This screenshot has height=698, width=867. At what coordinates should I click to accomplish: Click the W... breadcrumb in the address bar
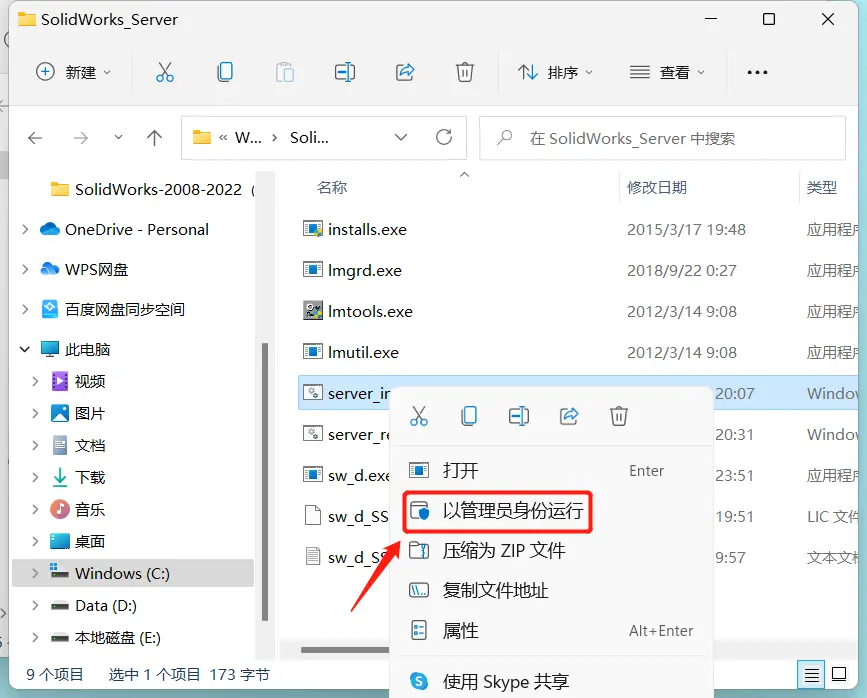(248, 137)
